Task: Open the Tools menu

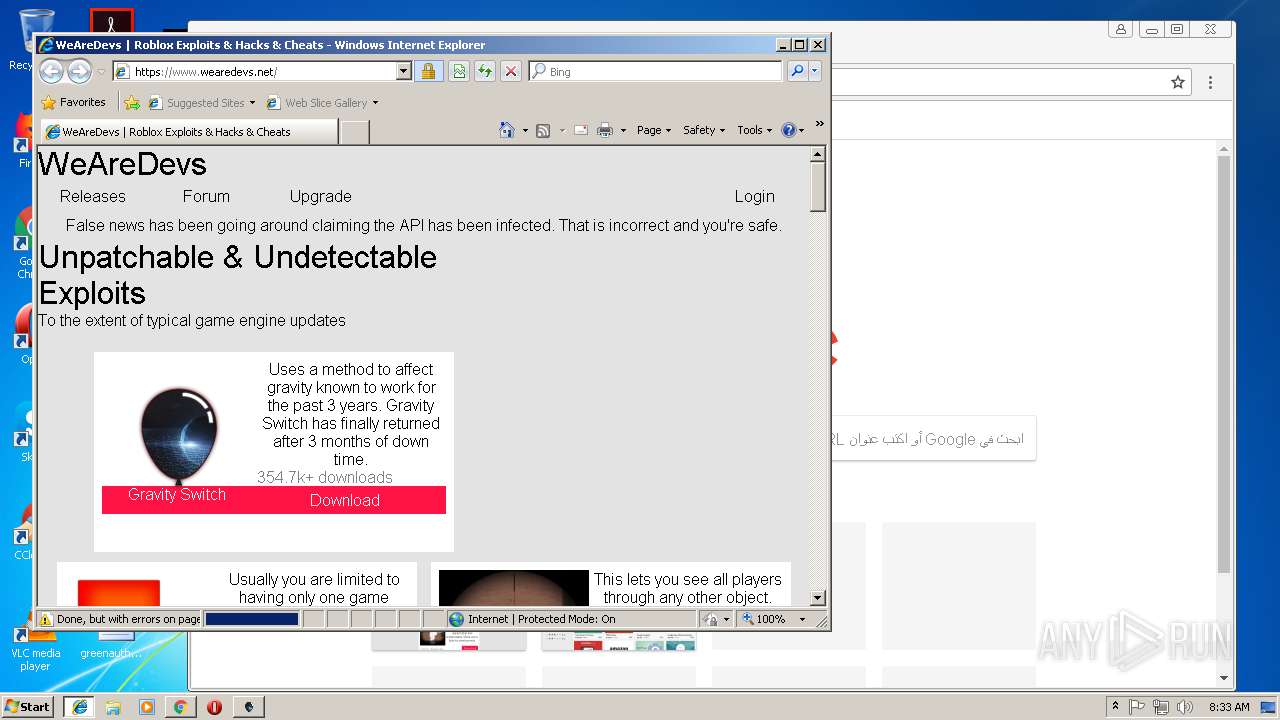Action: point(754,130)
